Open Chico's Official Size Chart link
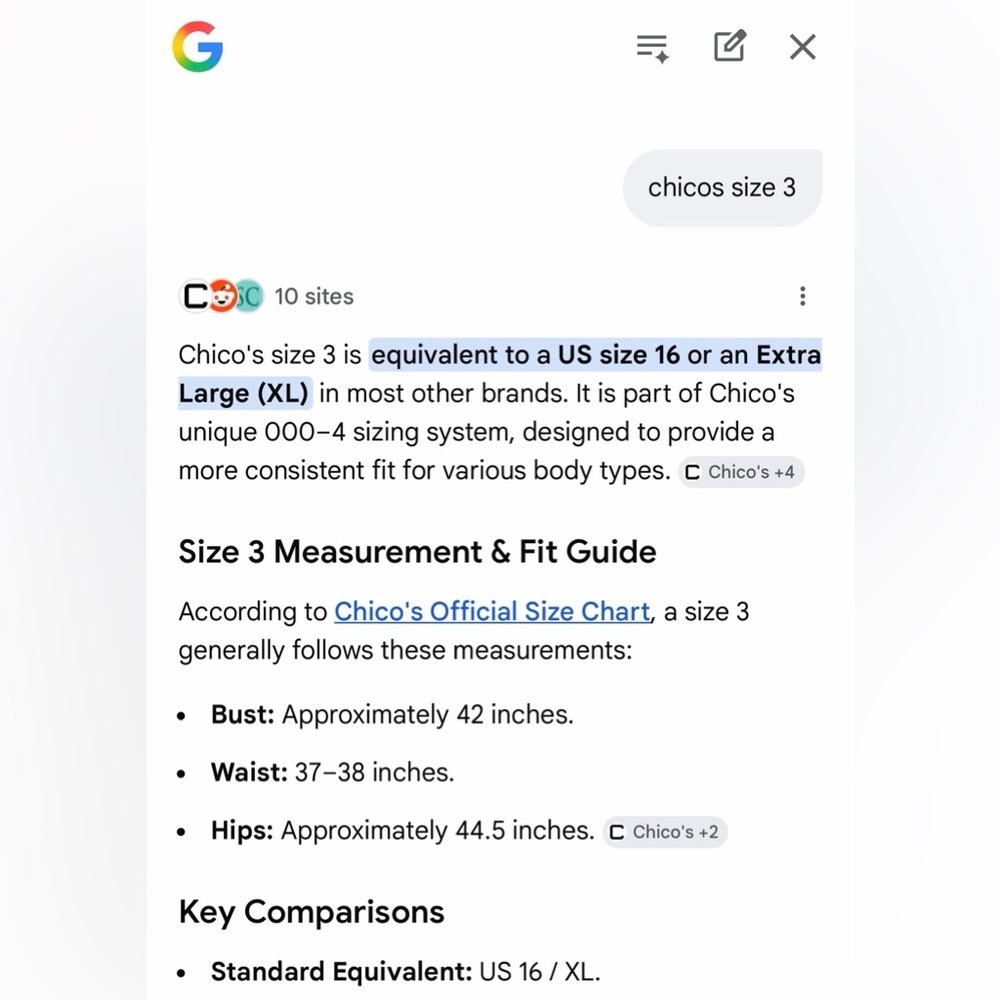The image size is (1000, 1000). tap(492, 612)
